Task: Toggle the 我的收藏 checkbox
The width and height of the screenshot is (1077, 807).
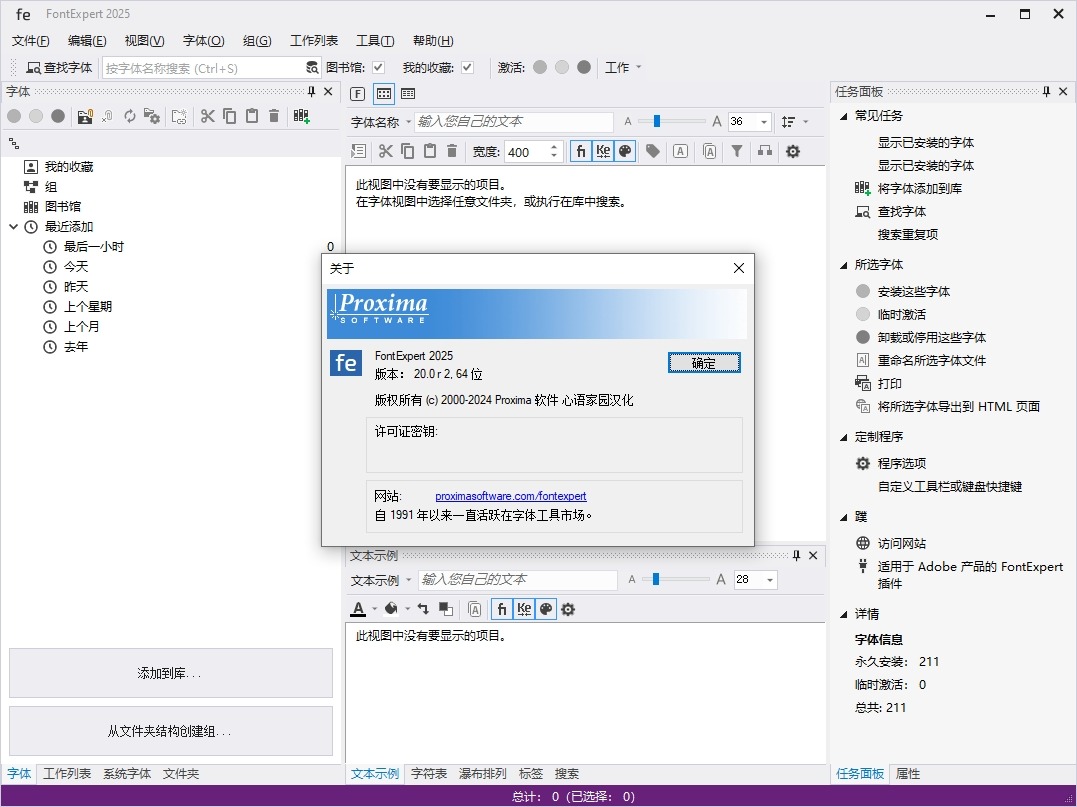Action: (x=467, y=67)
